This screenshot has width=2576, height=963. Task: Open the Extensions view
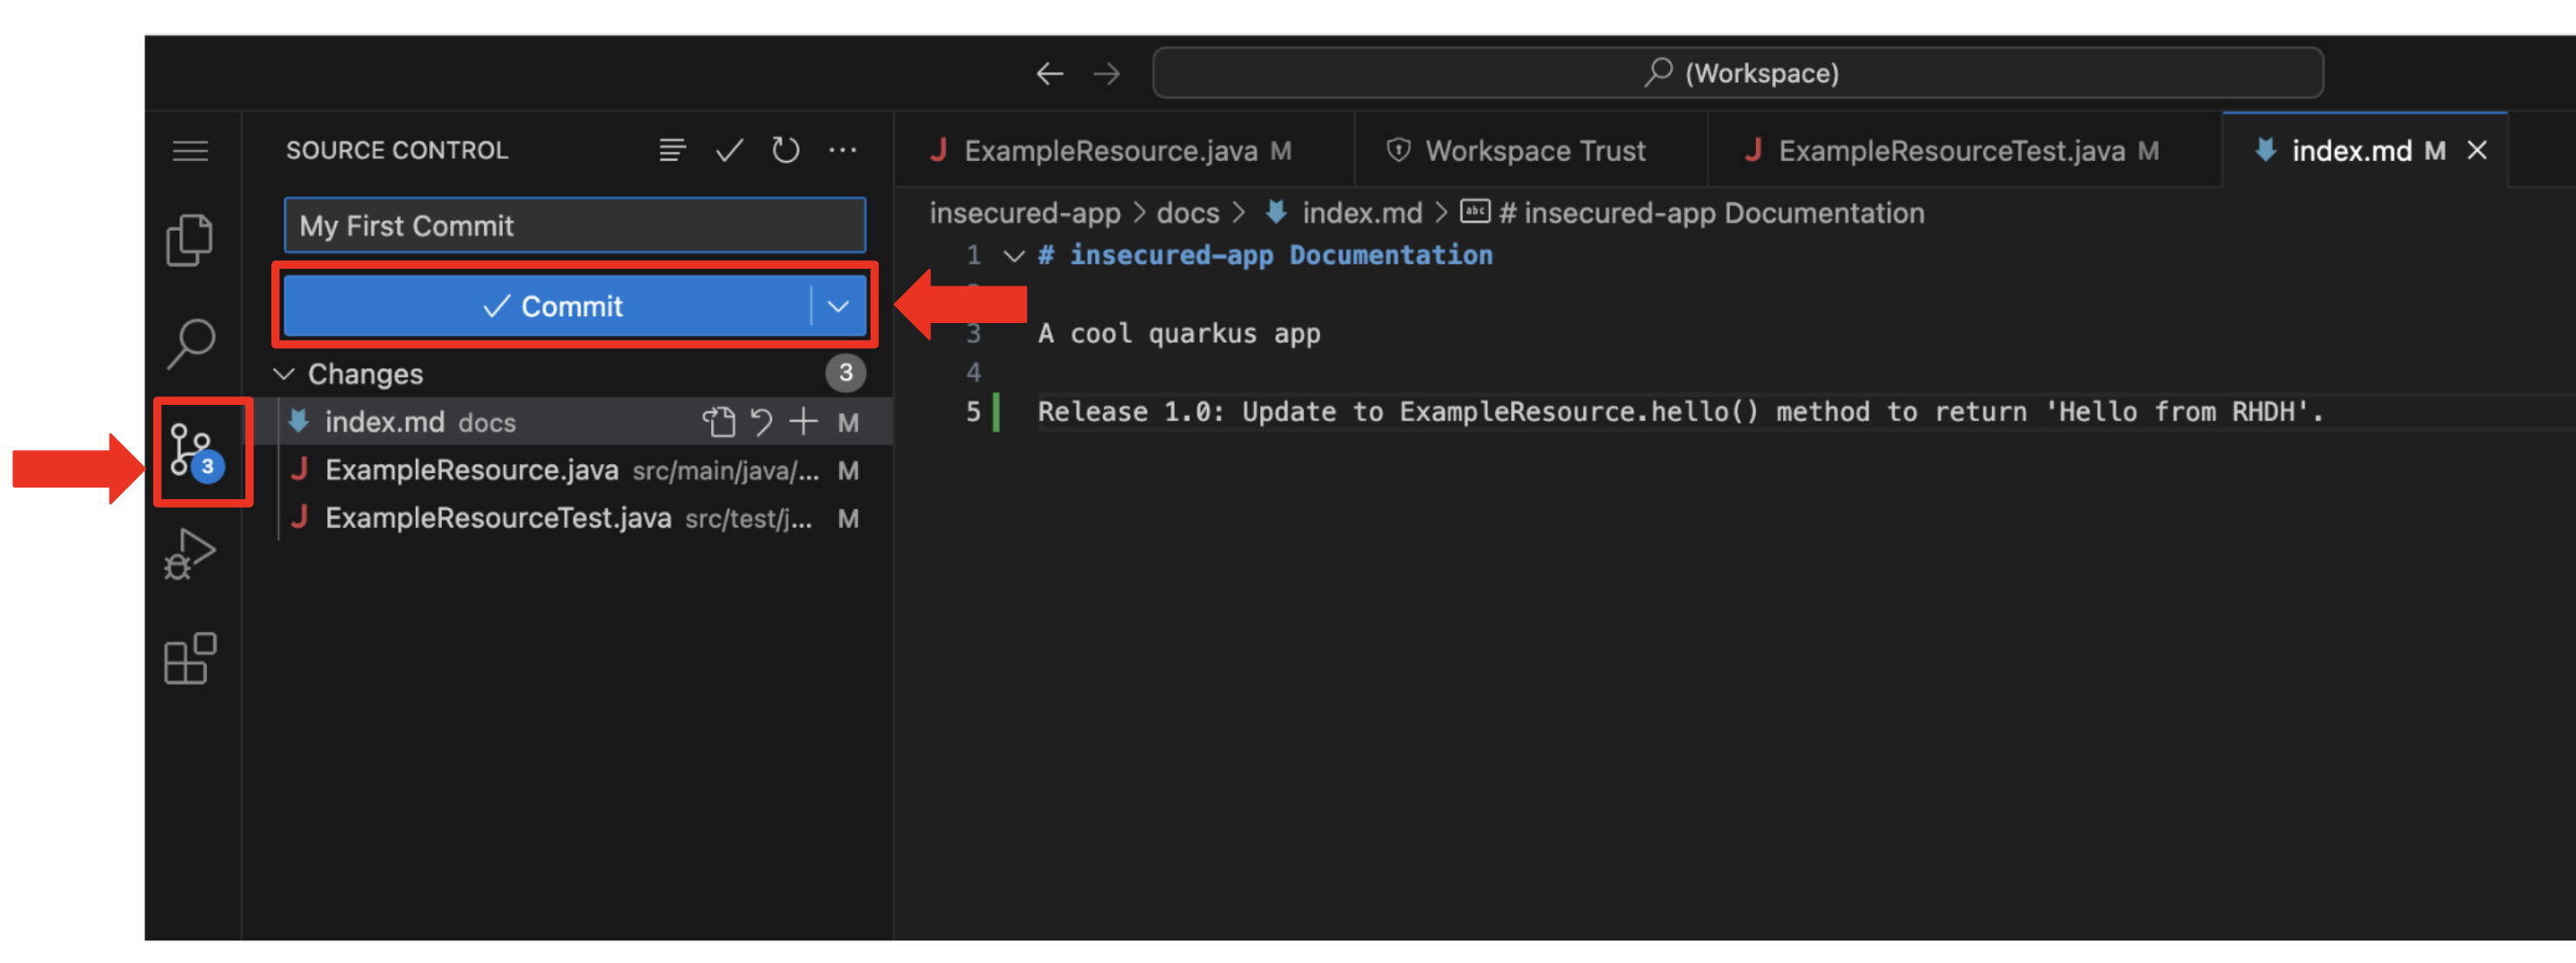tap(190, 658)
